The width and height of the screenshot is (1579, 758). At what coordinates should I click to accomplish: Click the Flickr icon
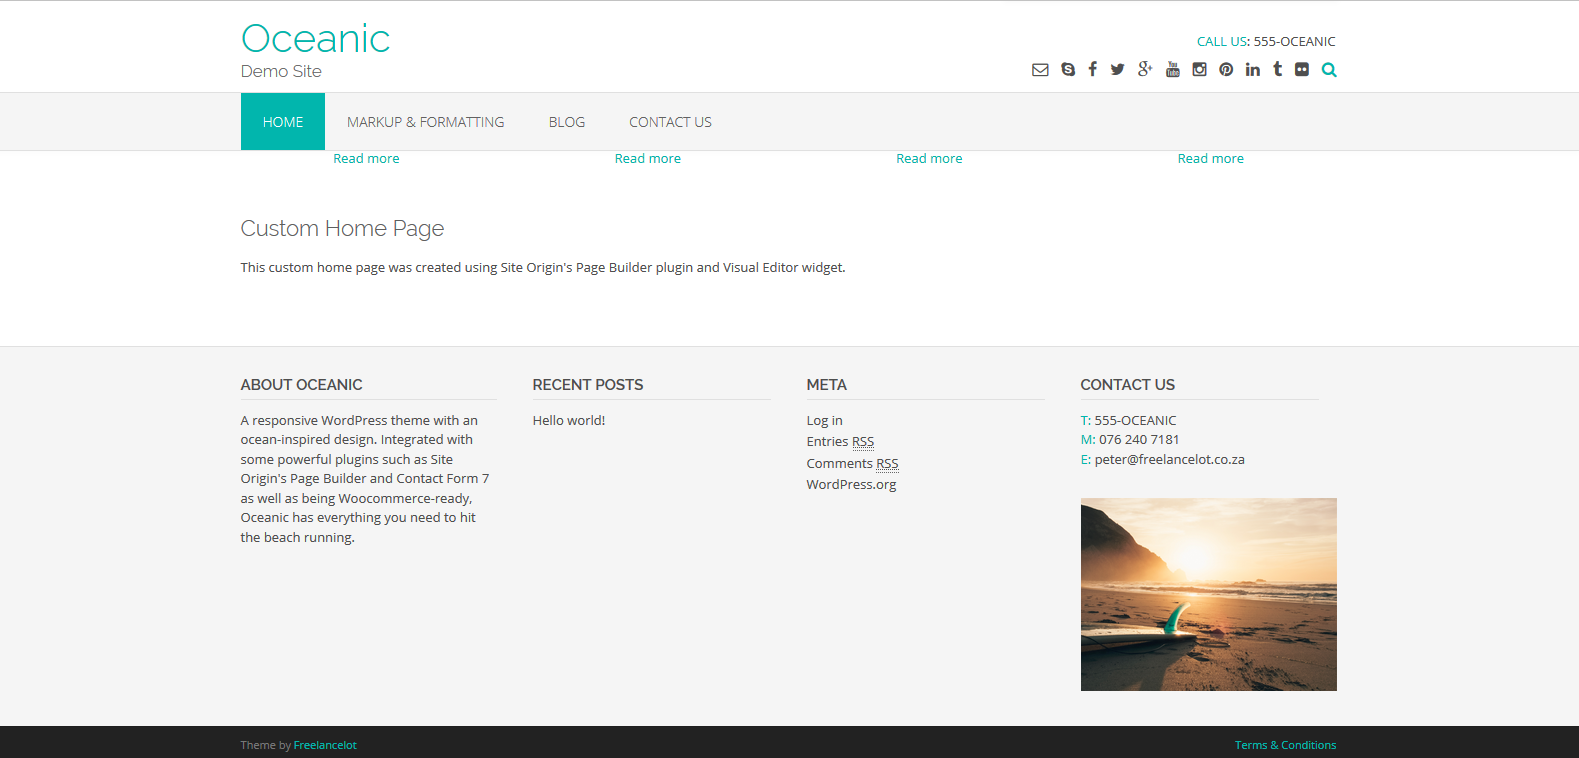pyautogui.click(x=1302, y=70)
